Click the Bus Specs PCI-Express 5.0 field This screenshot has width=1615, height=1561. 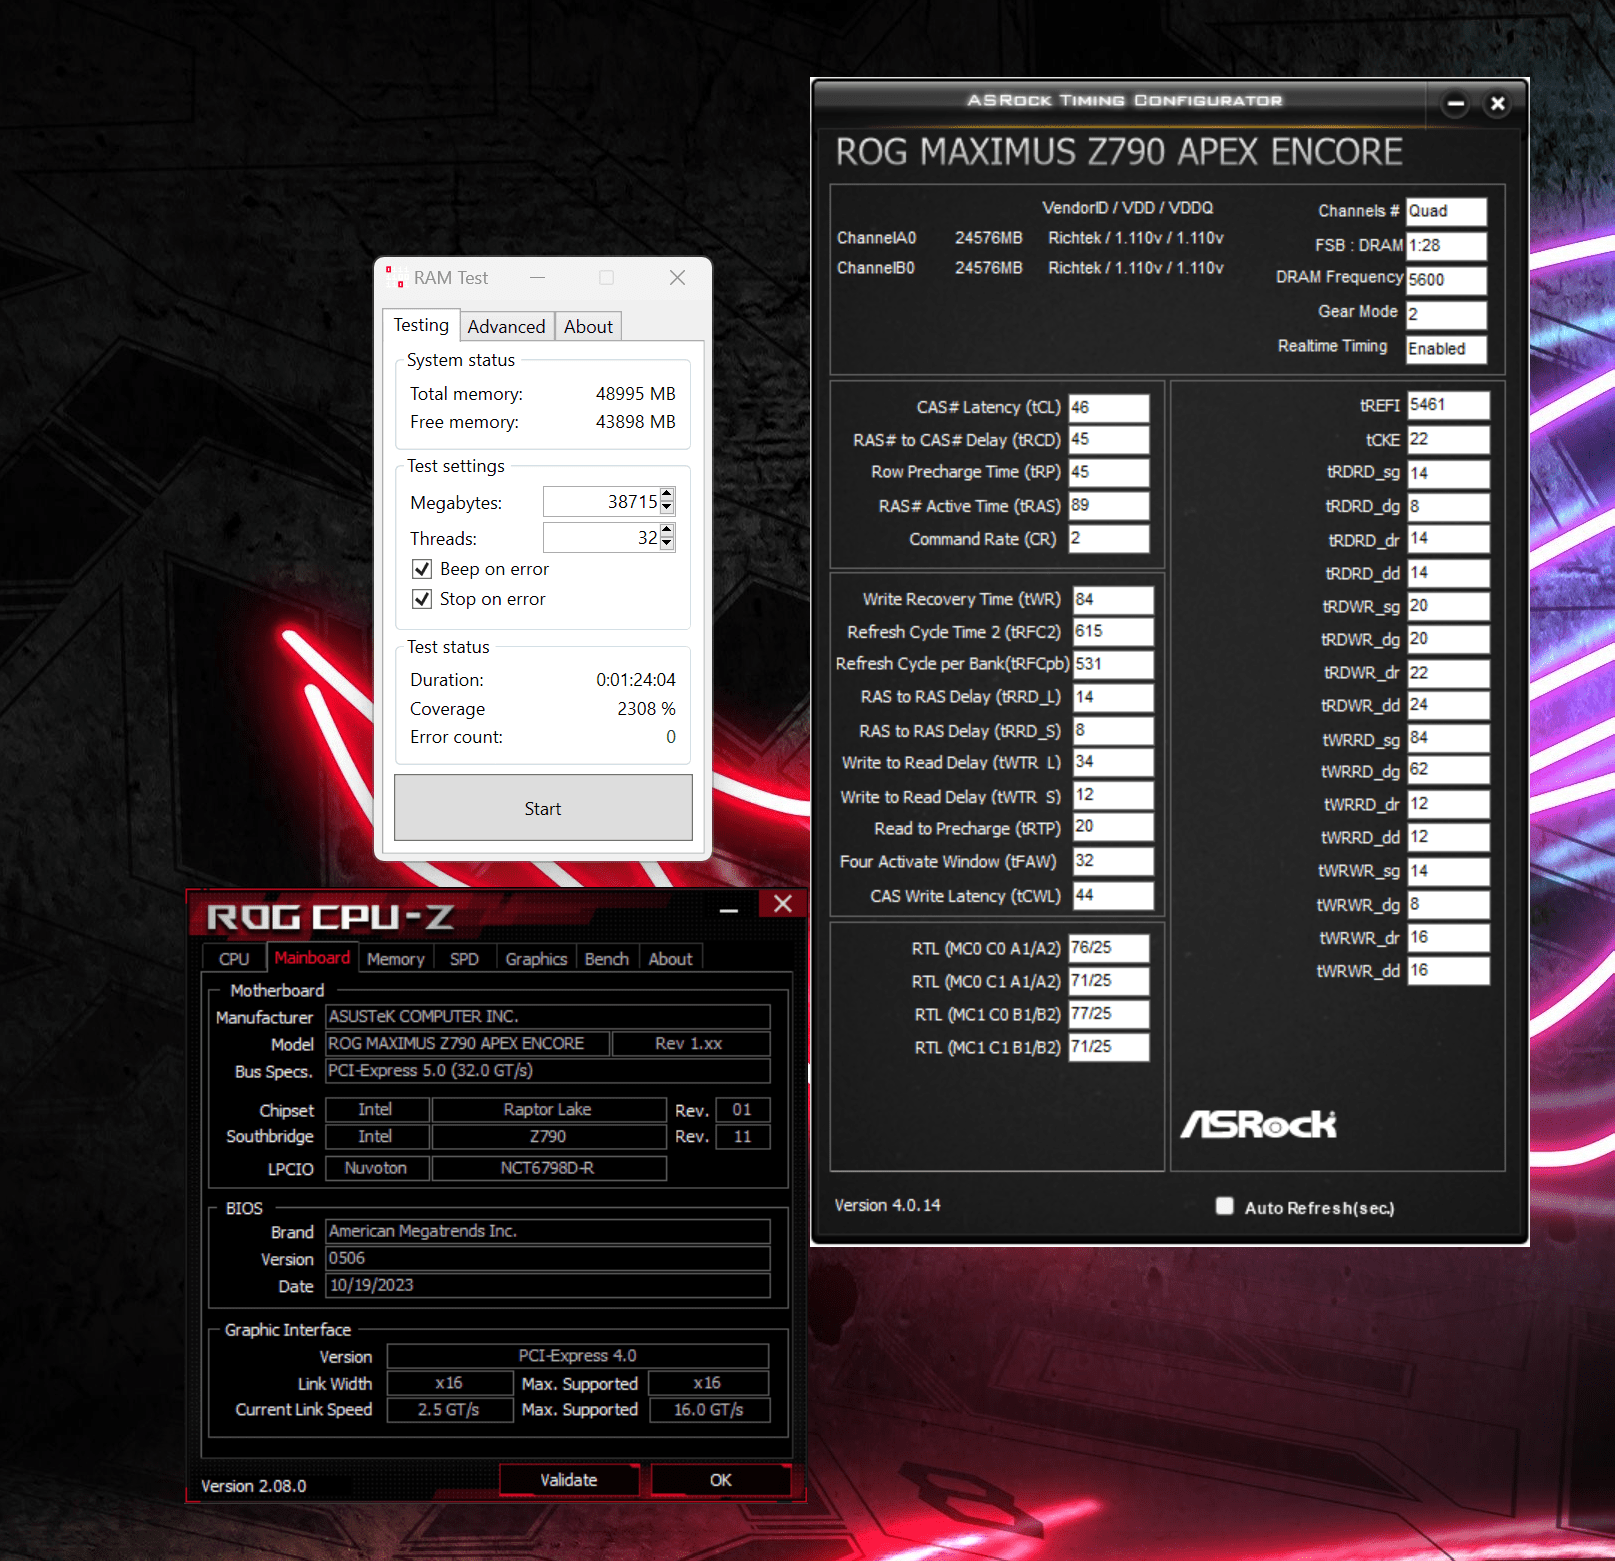(x=548, y=1071)
